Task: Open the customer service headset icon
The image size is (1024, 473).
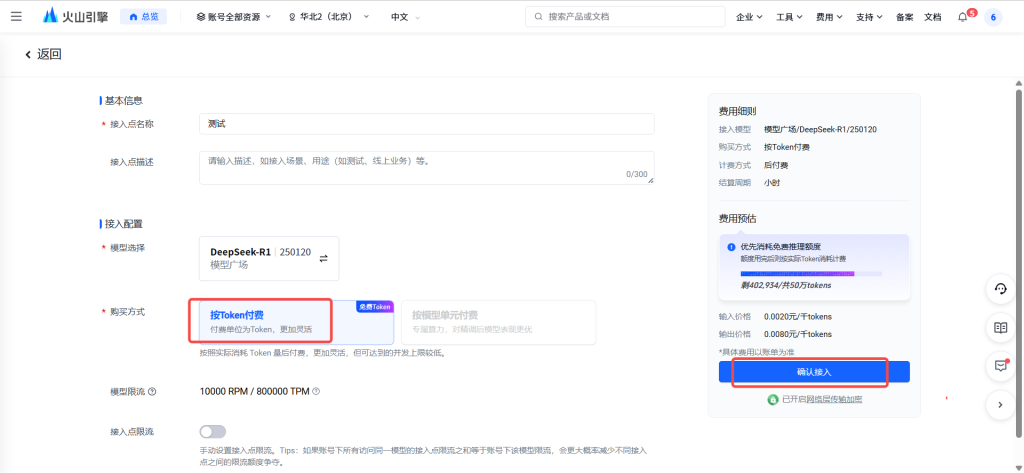Action: click(1000, 289)
